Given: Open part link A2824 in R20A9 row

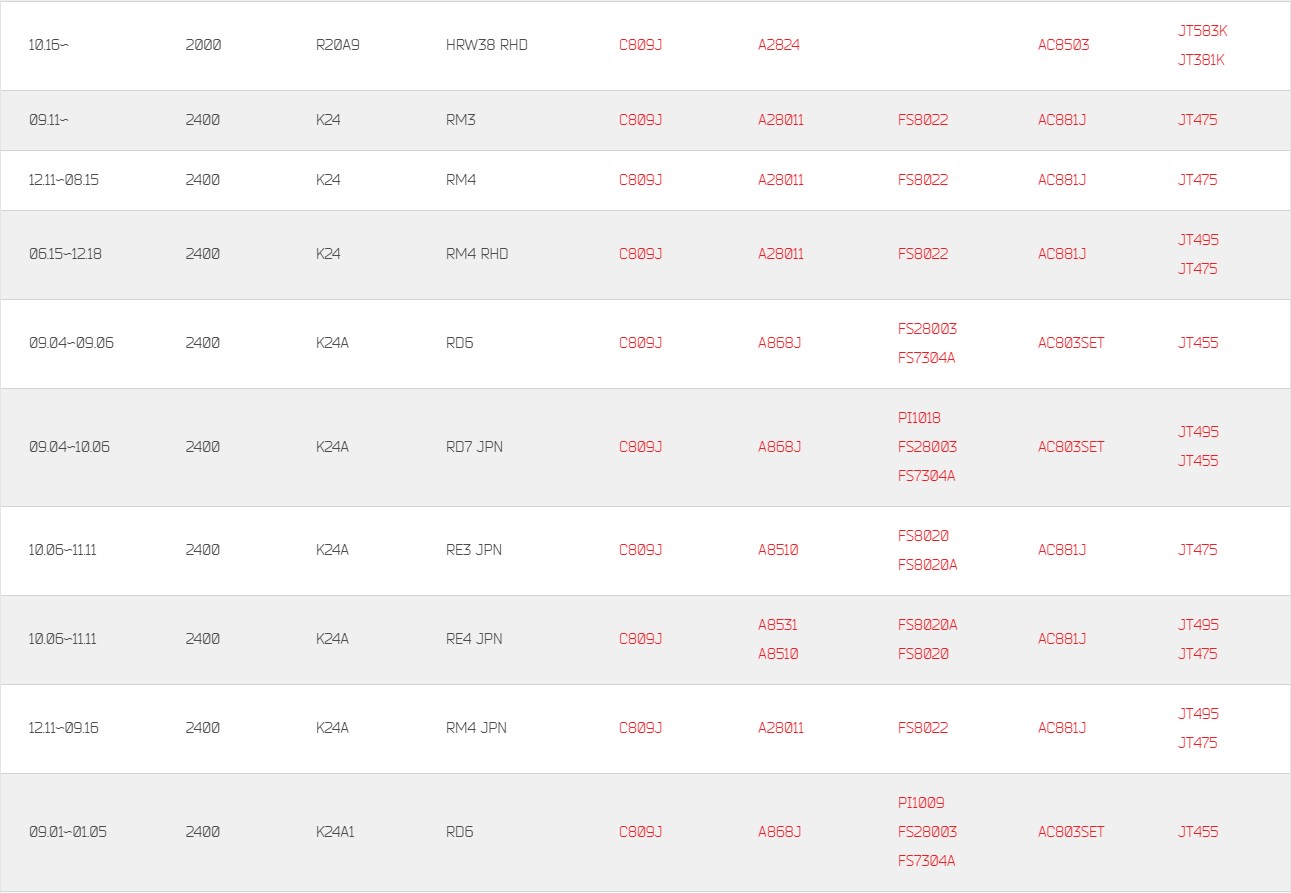Looking at the screenshot, I should click(778, 45).
